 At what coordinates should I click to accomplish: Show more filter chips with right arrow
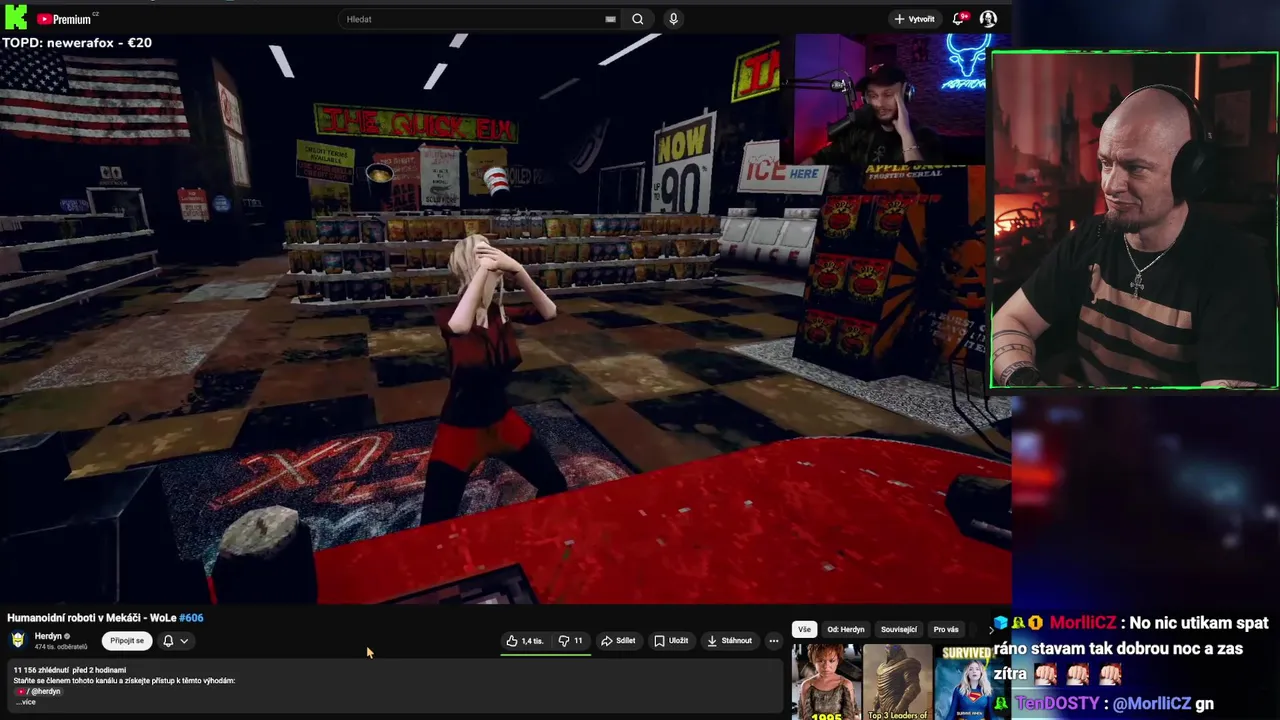tap(990, 629)
